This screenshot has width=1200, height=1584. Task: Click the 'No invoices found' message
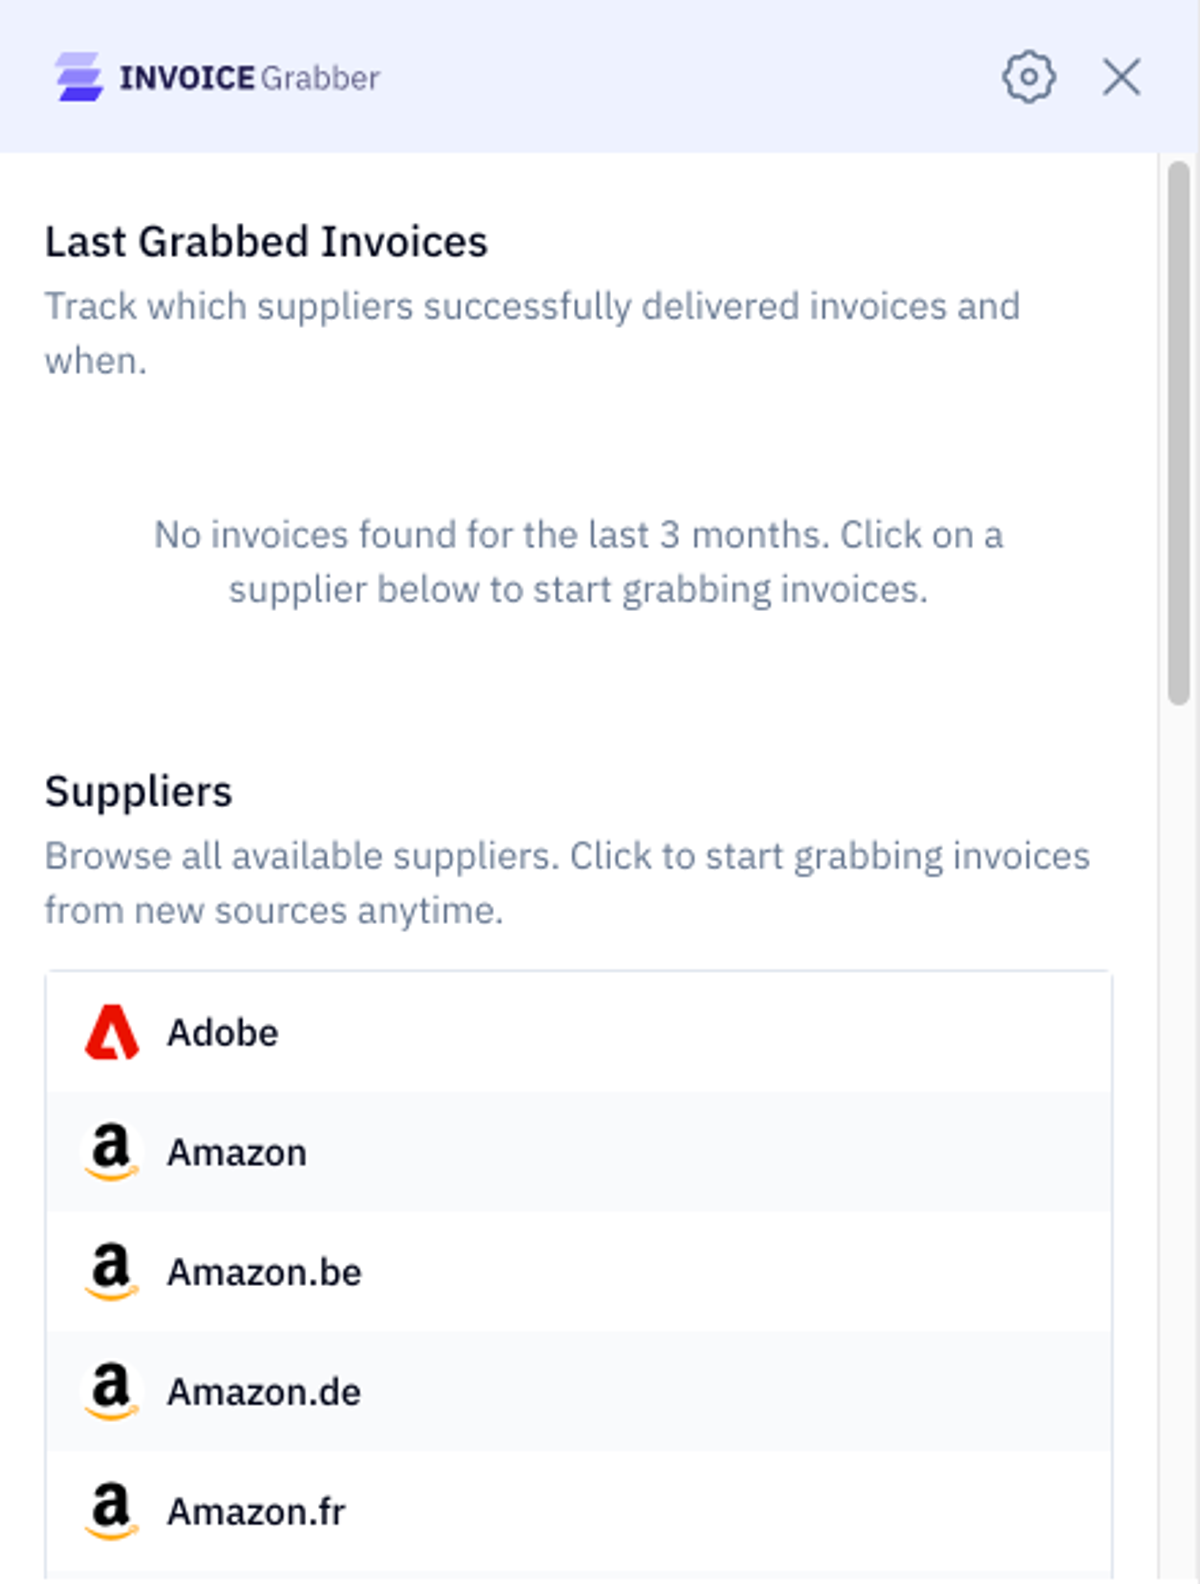pos(578,562)
